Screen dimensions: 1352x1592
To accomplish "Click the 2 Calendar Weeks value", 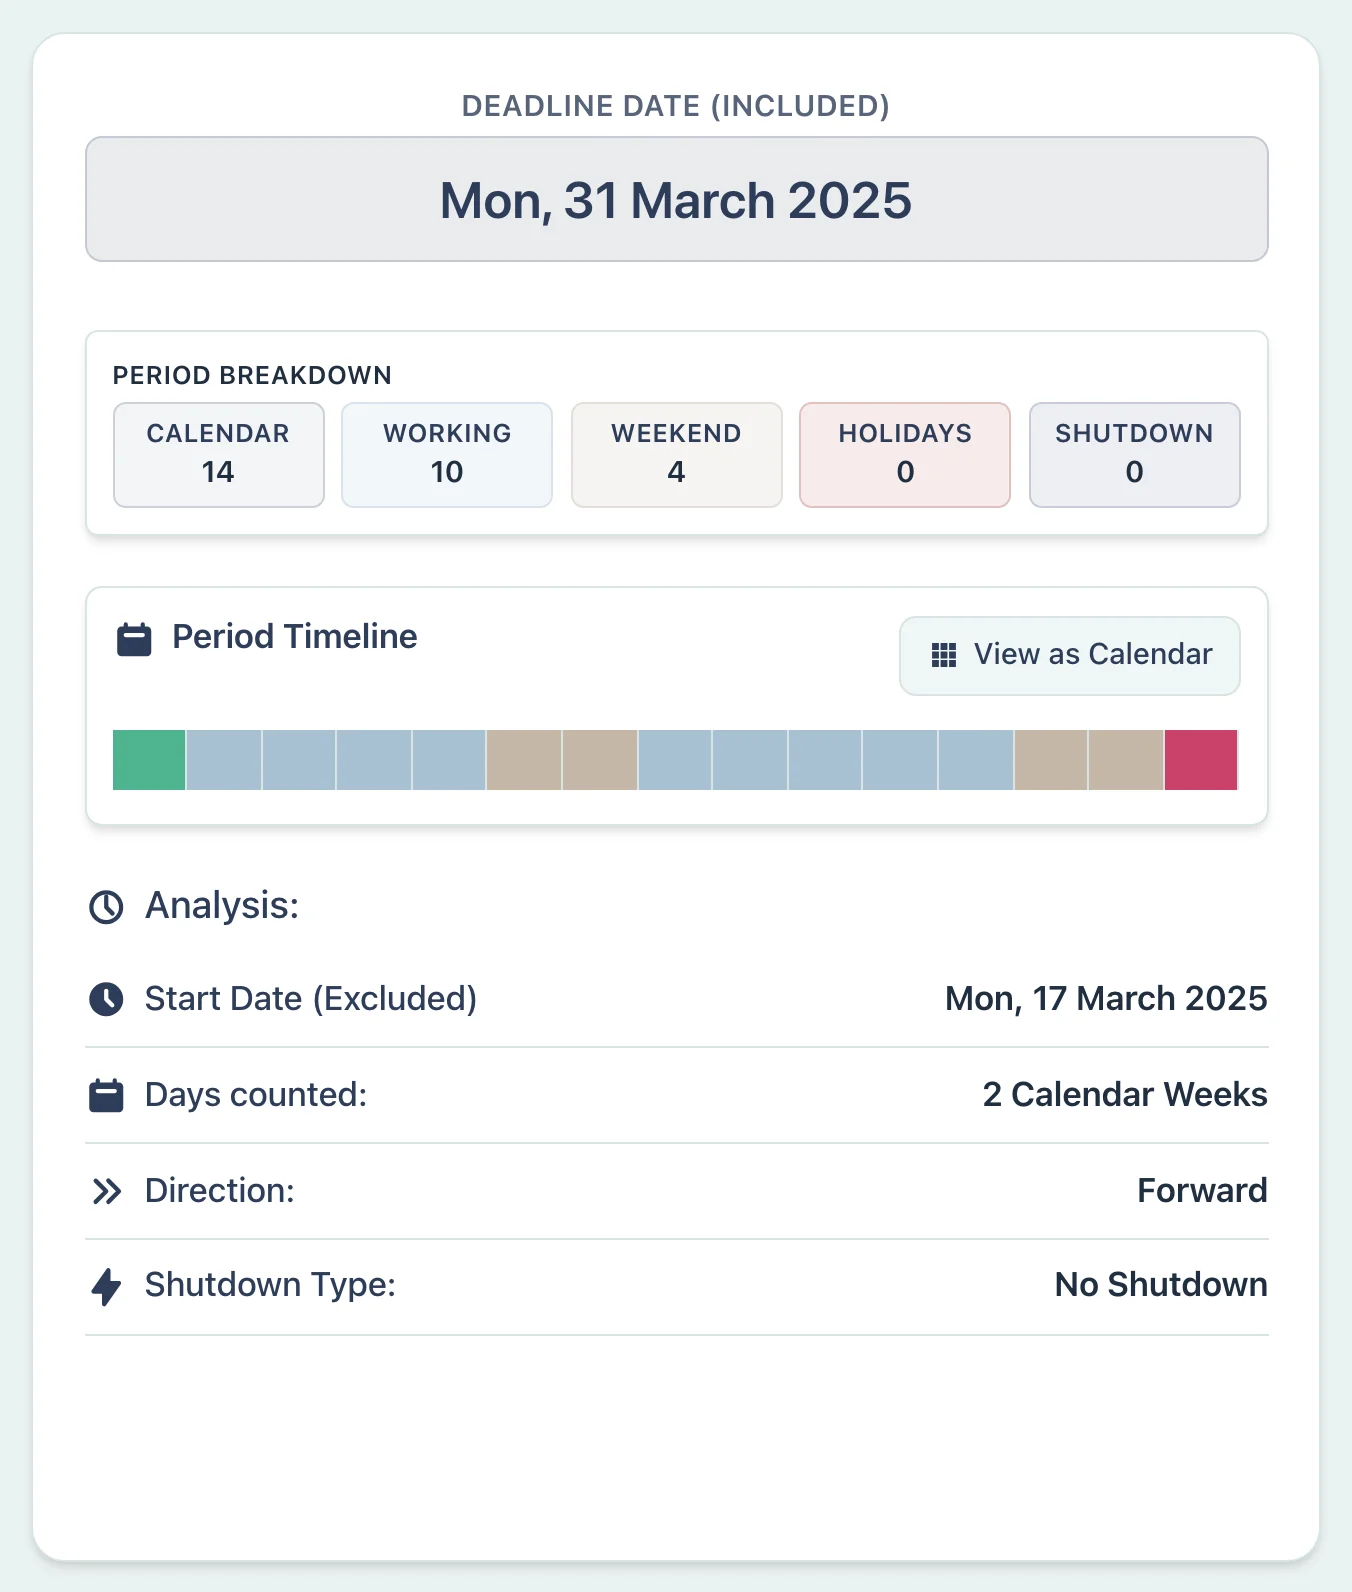I will (1124, 1095).
